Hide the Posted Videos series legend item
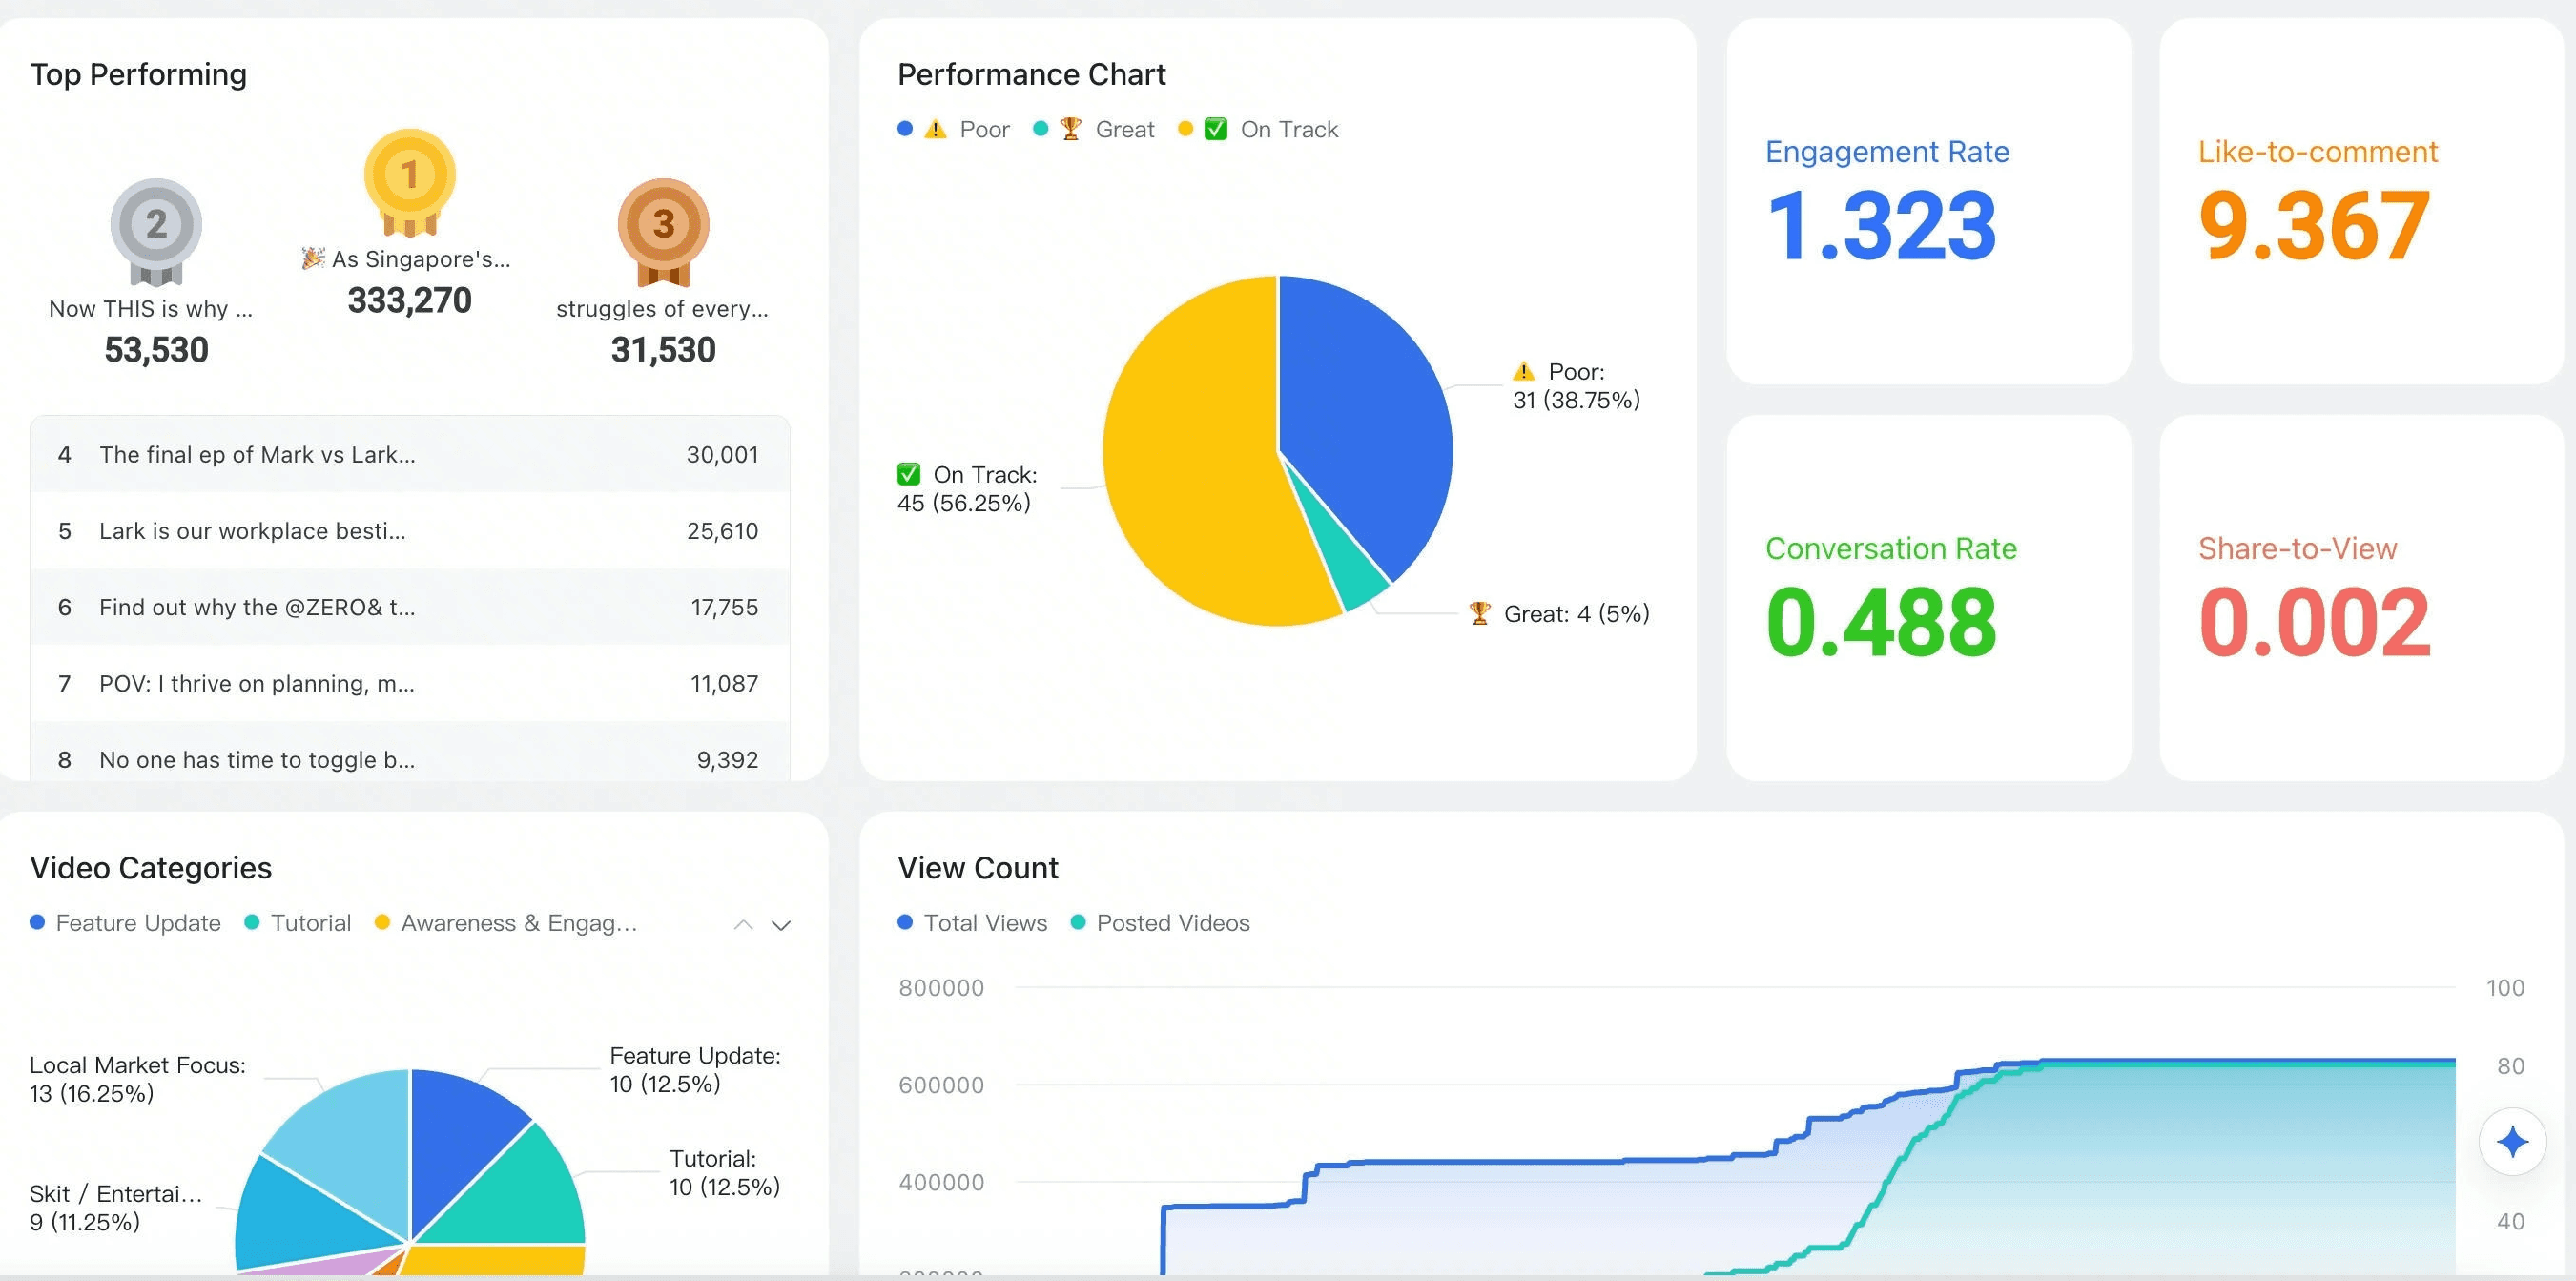The image size is (2576, 1281). 1172,923
